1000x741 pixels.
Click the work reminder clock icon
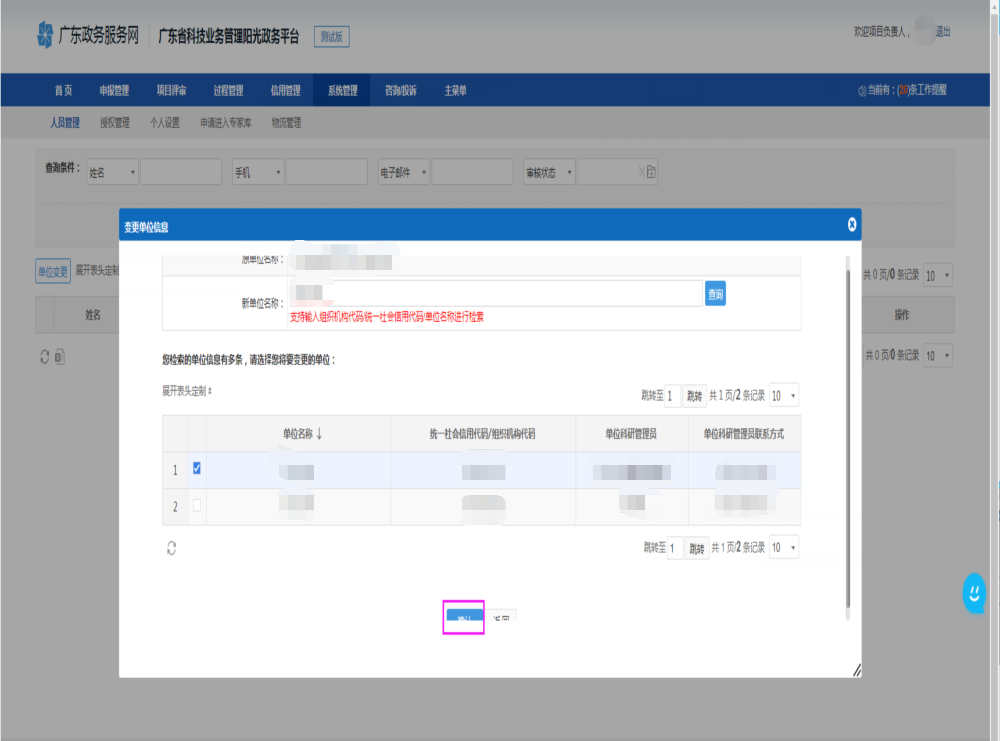pyautogui.click(x=862, y=91)
